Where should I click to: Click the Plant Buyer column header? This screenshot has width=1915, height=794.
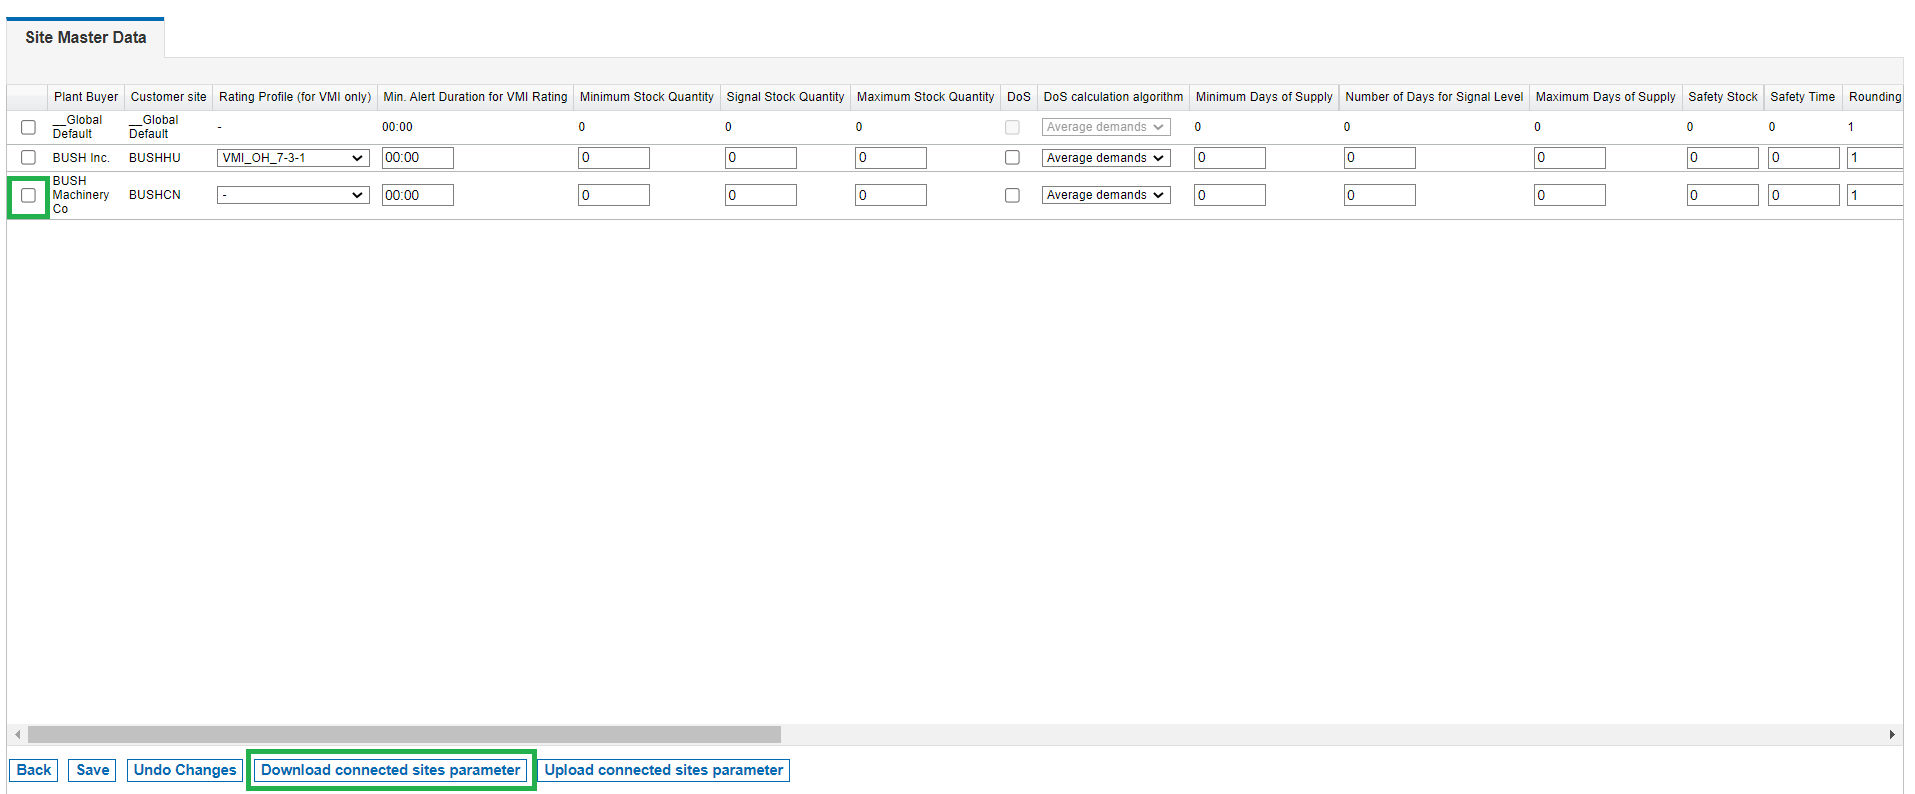(x=86, y=97)
